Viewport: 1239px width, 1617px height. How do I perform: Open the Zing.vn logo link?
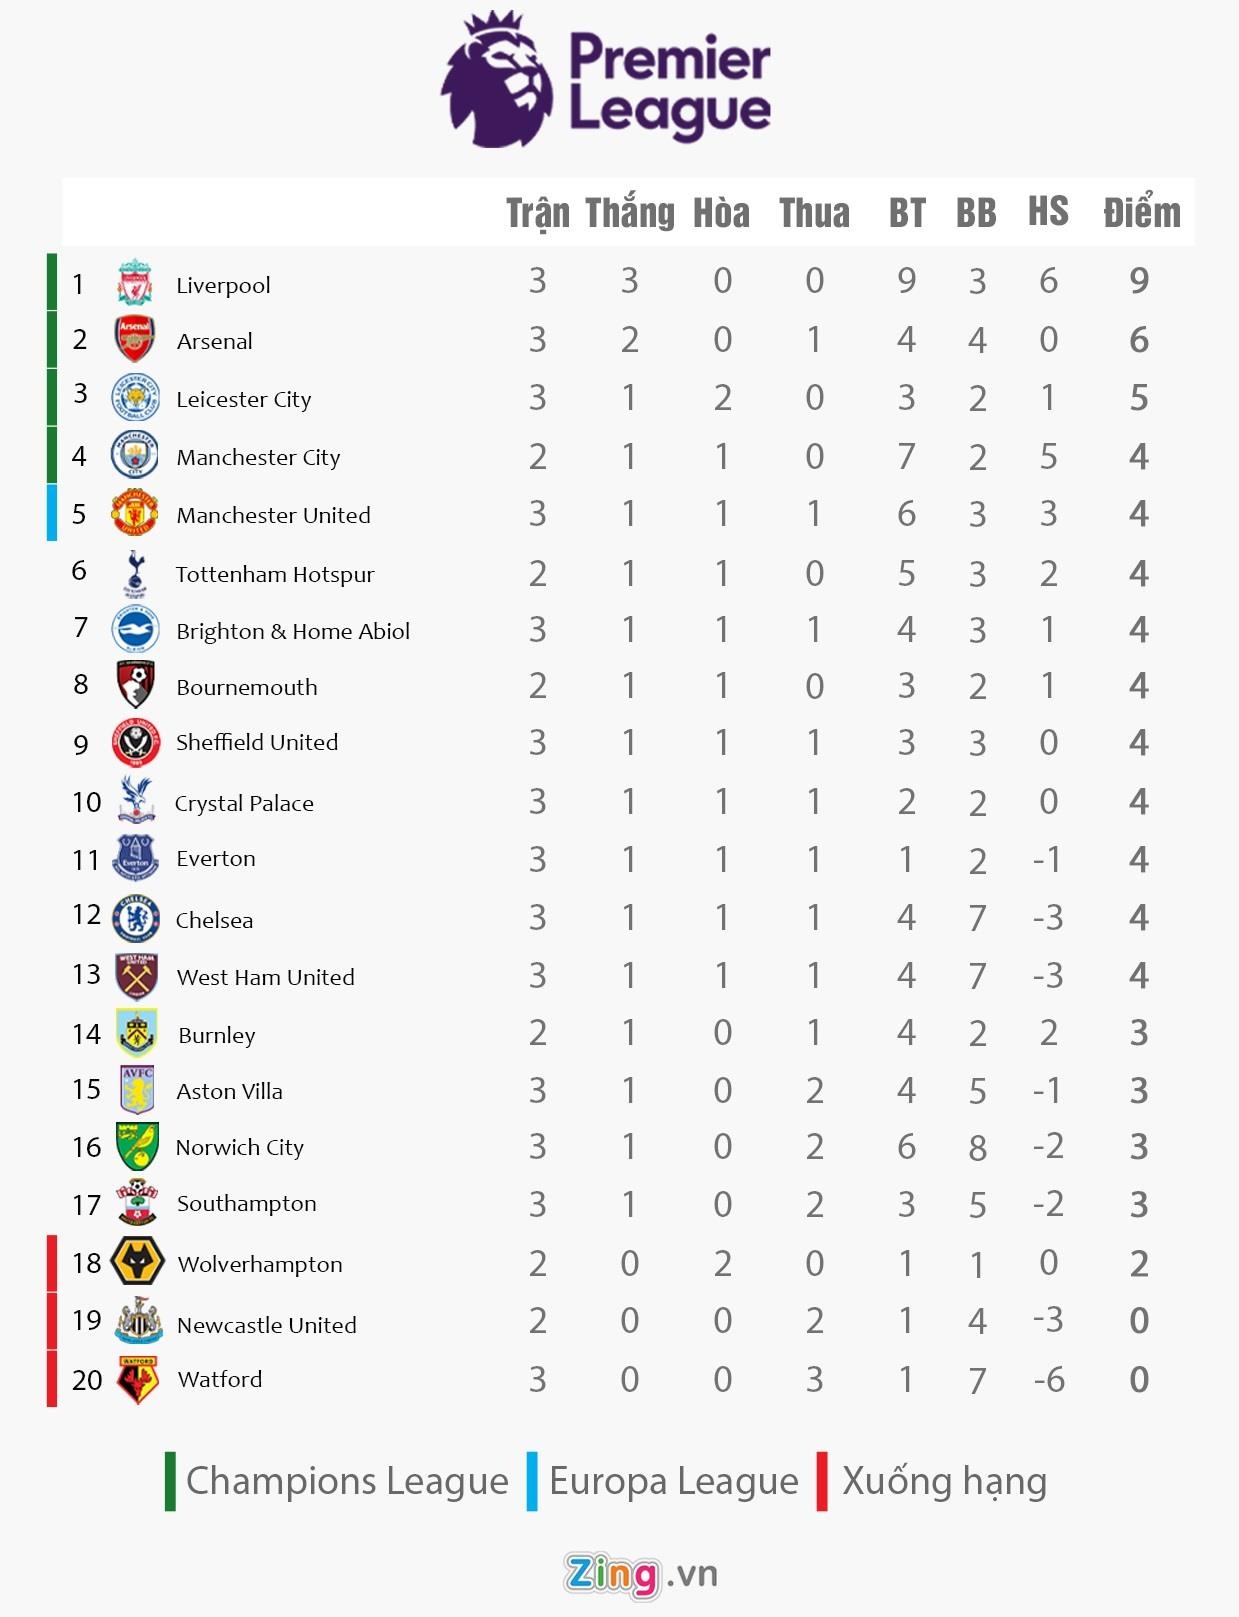(x=640, y=1575)
